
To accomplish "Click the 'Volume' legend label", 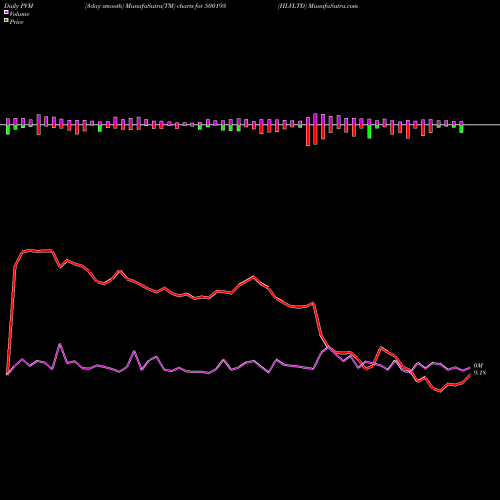I will [x=19, y=14].
